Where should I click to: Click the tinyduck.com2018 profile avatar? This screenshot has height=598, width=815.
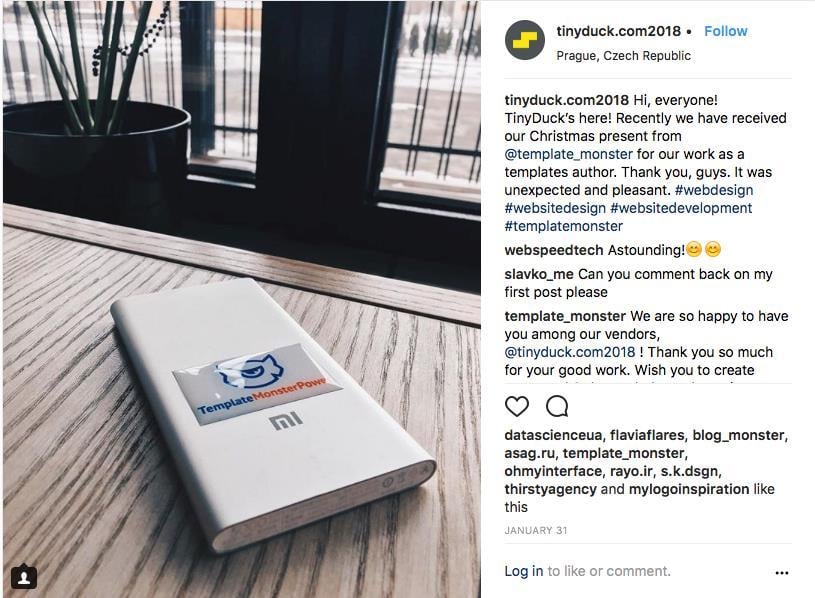click(x=524, y=40)
